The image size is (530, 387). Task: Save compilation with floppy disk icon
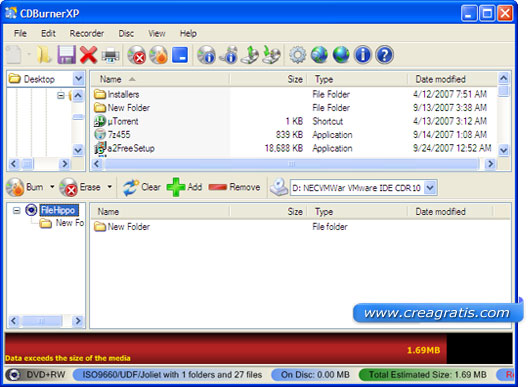66,55
